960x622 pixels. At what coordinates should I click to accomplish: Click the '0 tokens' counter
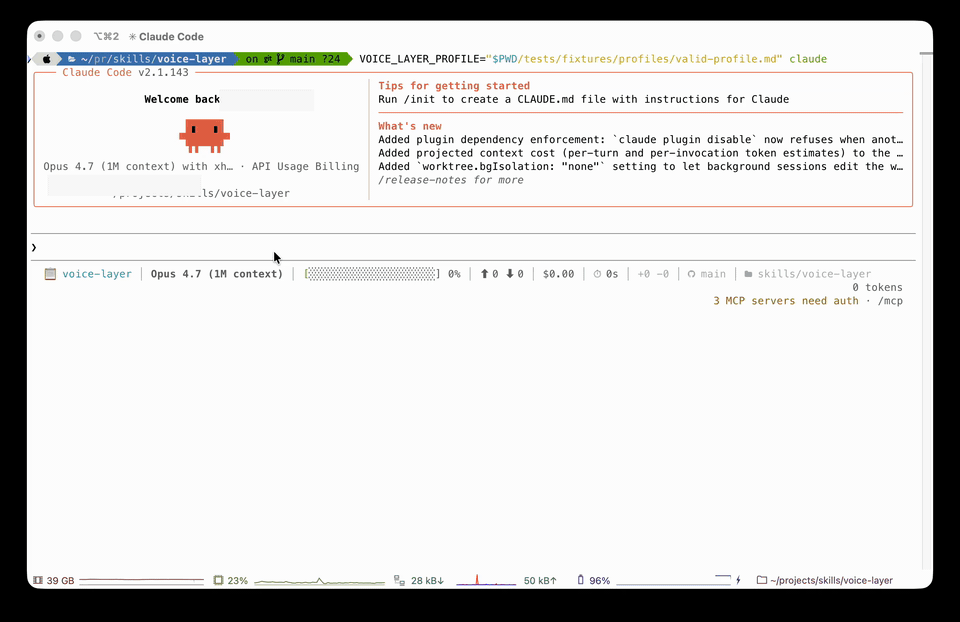click(x=877, y=288)
